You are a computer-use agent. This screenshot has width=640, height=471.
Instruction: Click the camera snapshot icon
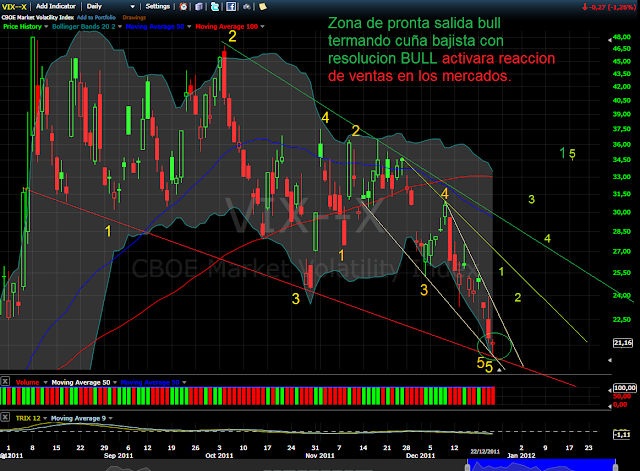[x=247, y=7]
